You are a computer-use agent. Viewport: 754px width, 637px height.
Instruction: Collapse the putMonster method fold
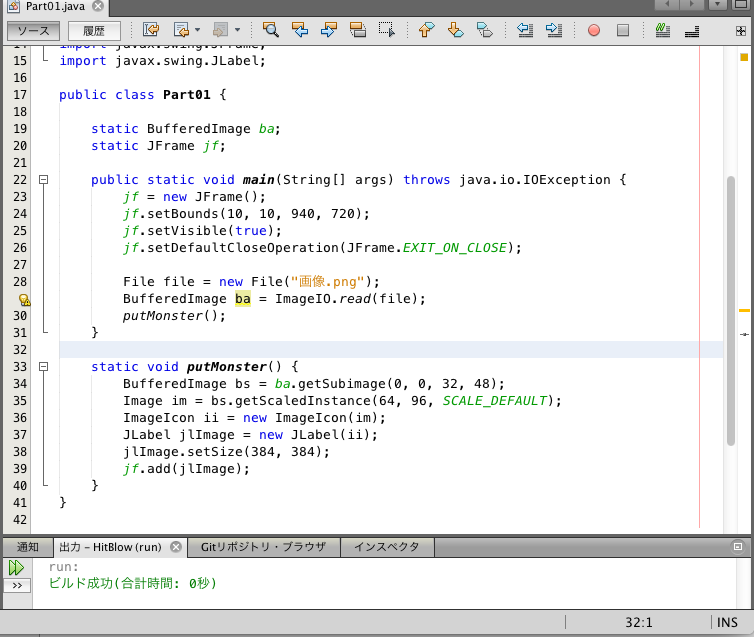pos(44,367)
